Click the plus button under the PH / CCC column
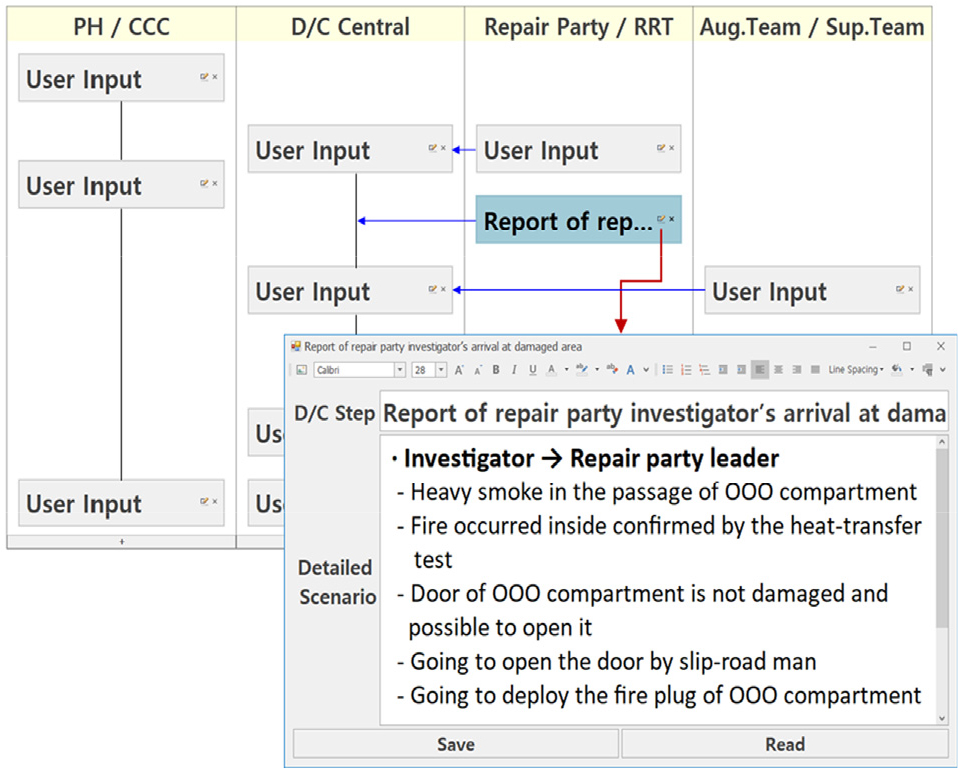The image size is (958, 769). tap(122, 542)
